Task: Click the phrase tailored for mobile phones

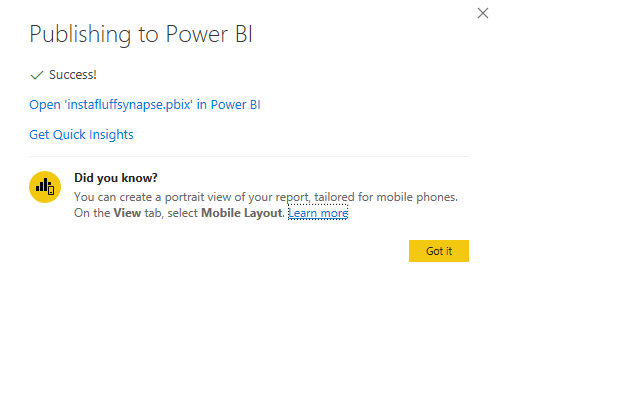Action: [386, 197]
